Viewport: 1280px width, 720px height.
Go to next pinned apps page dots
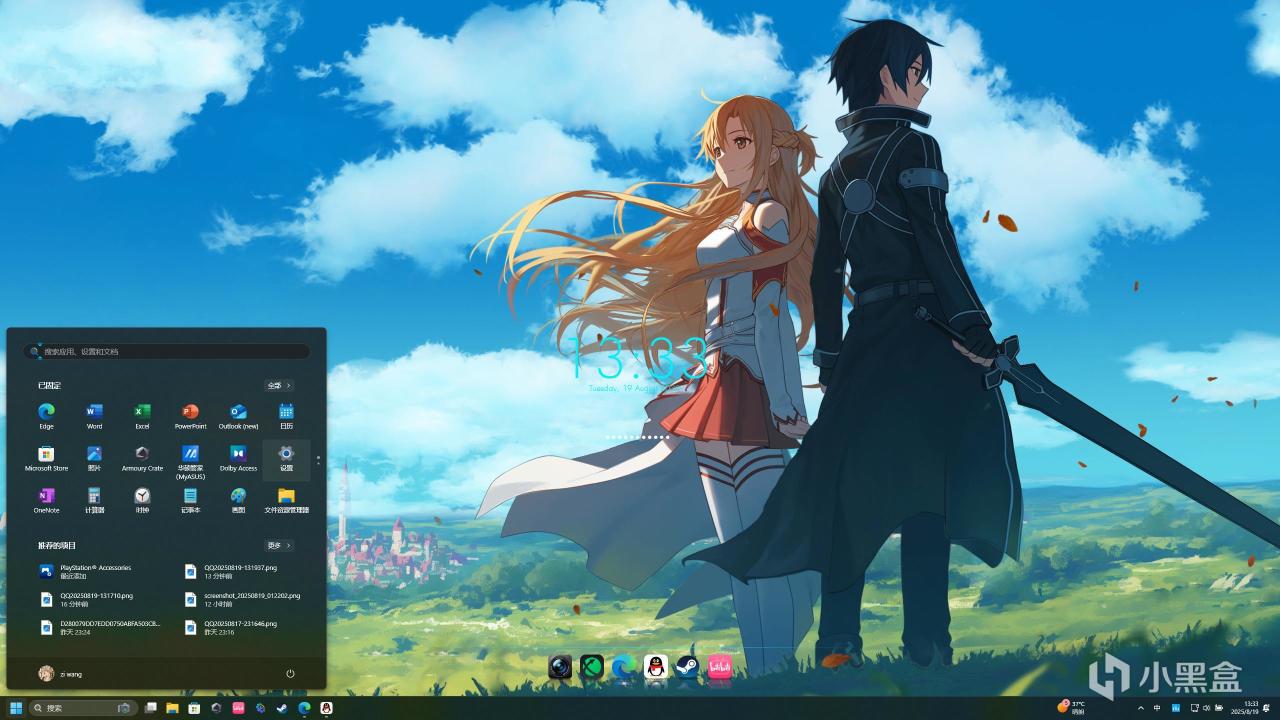click(319, 460)
